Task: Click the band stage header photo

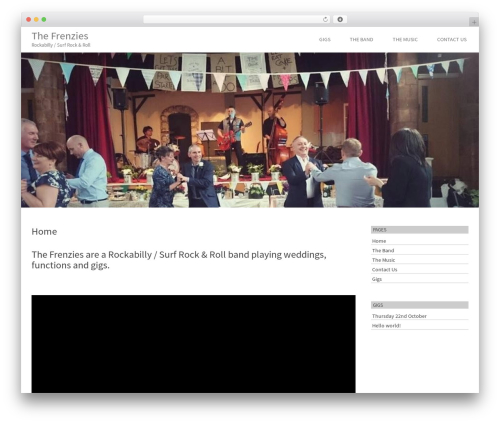Action: (x=250, y=130)
